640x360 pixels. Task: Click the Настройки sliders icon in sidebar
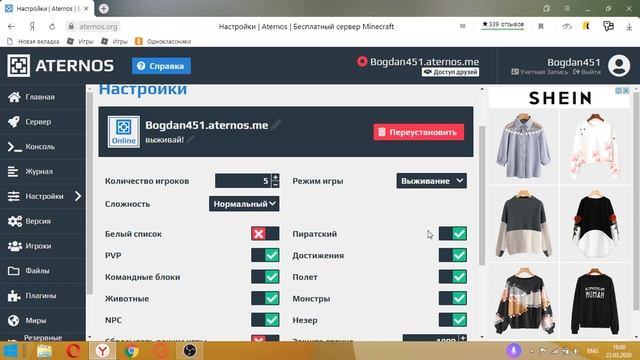13,196
